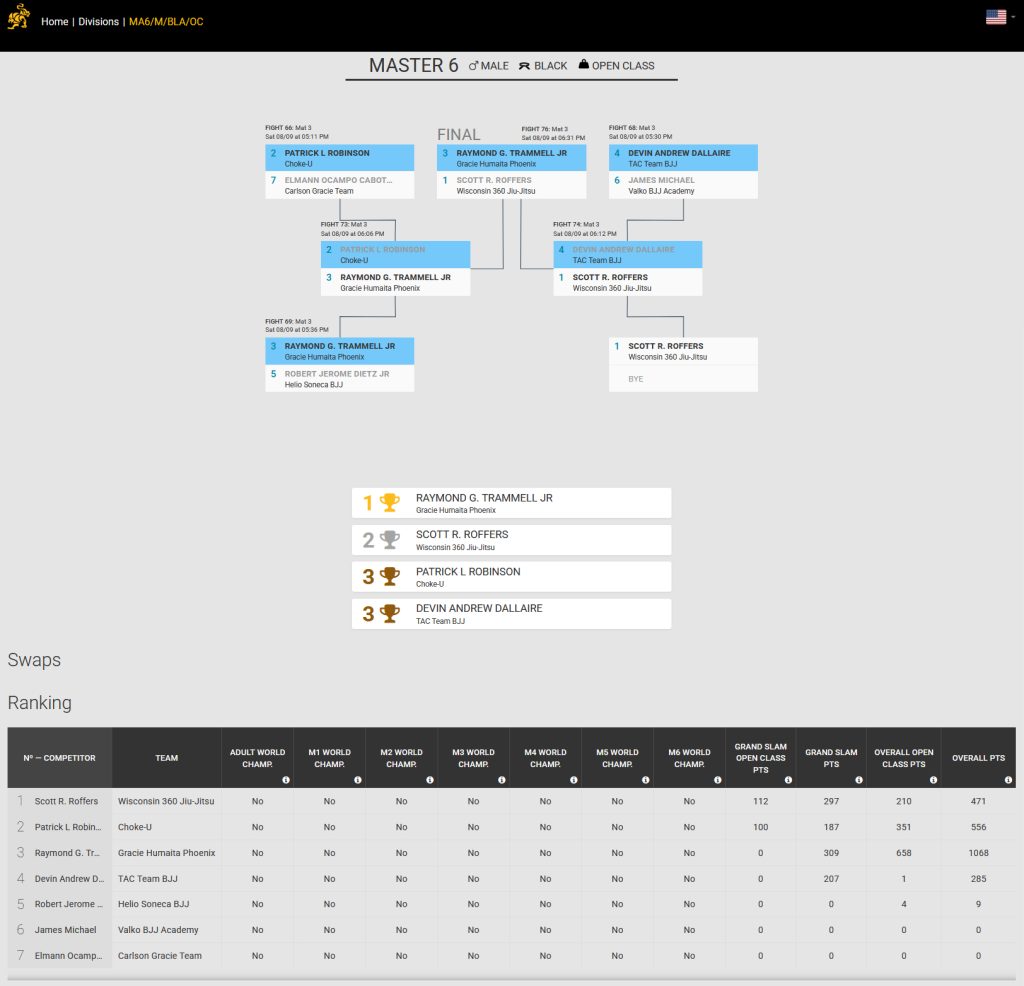Viewport: 1024px width, 986px height.
Task: Click Robert Jerome Dietz Jr in Fight 69
Action: click(340, 379)
